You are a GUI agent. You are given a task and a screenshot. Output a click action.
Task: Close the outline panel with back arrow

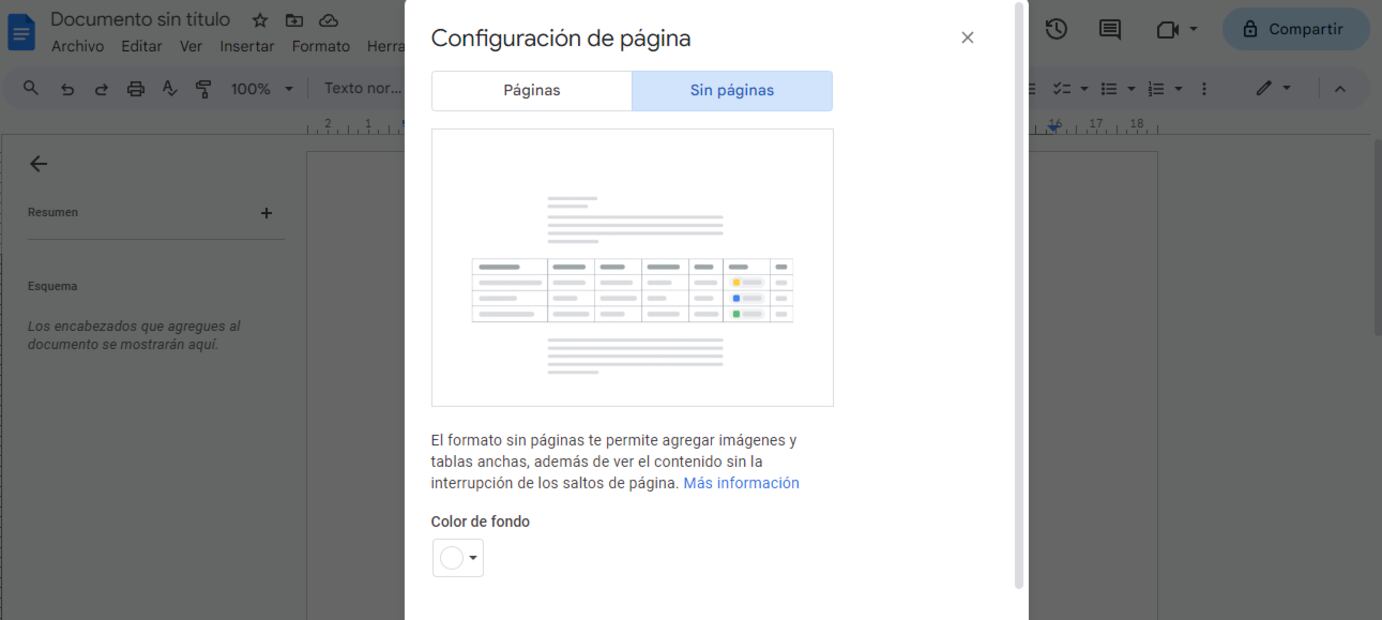[x=39, y=164]
